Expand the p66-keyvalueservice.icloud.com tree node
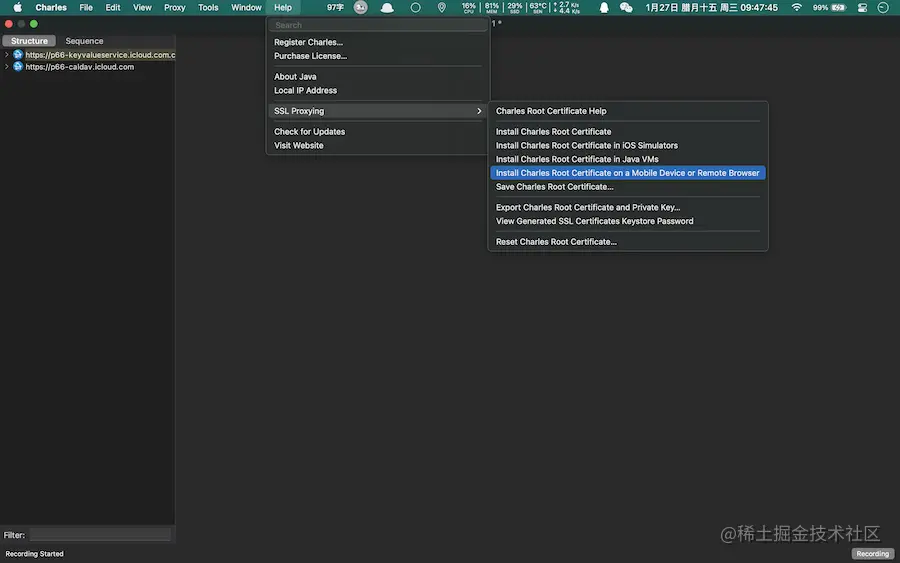 tap(6, 55)
